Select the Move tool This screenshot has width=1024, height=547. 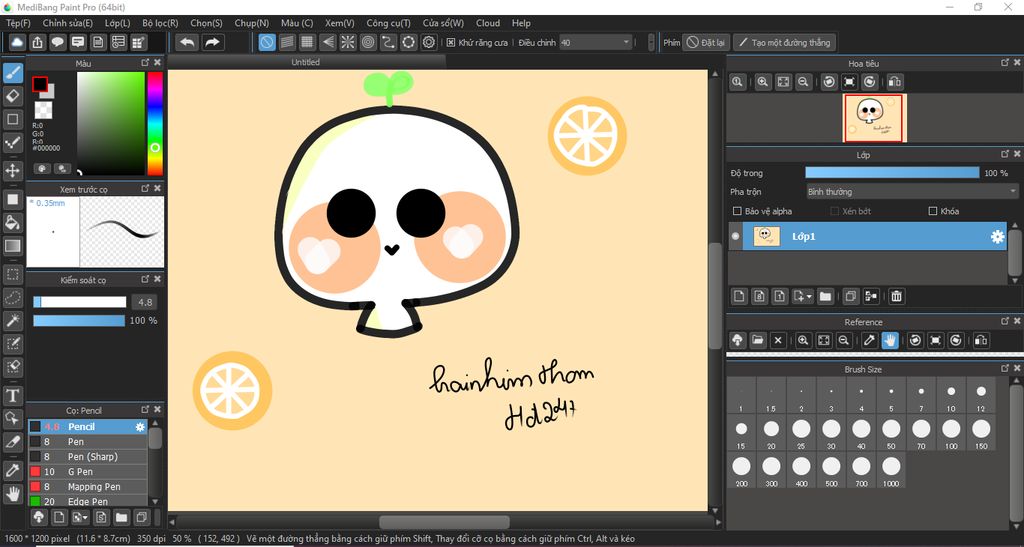tap(12, 171)
